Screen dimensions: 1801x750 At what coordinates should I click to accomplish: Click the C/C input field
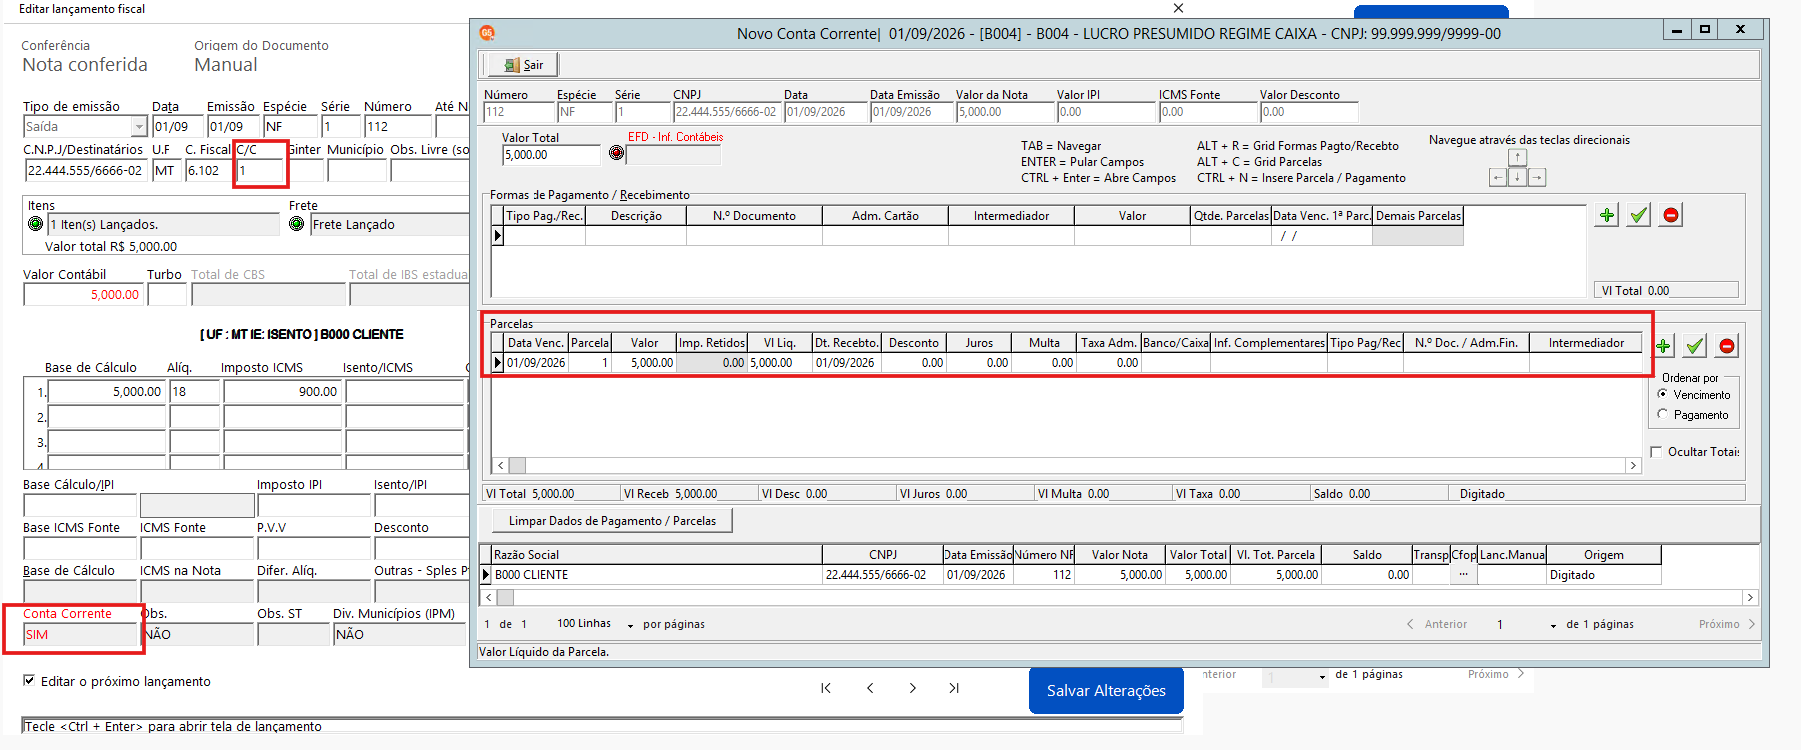coord(260,171)
